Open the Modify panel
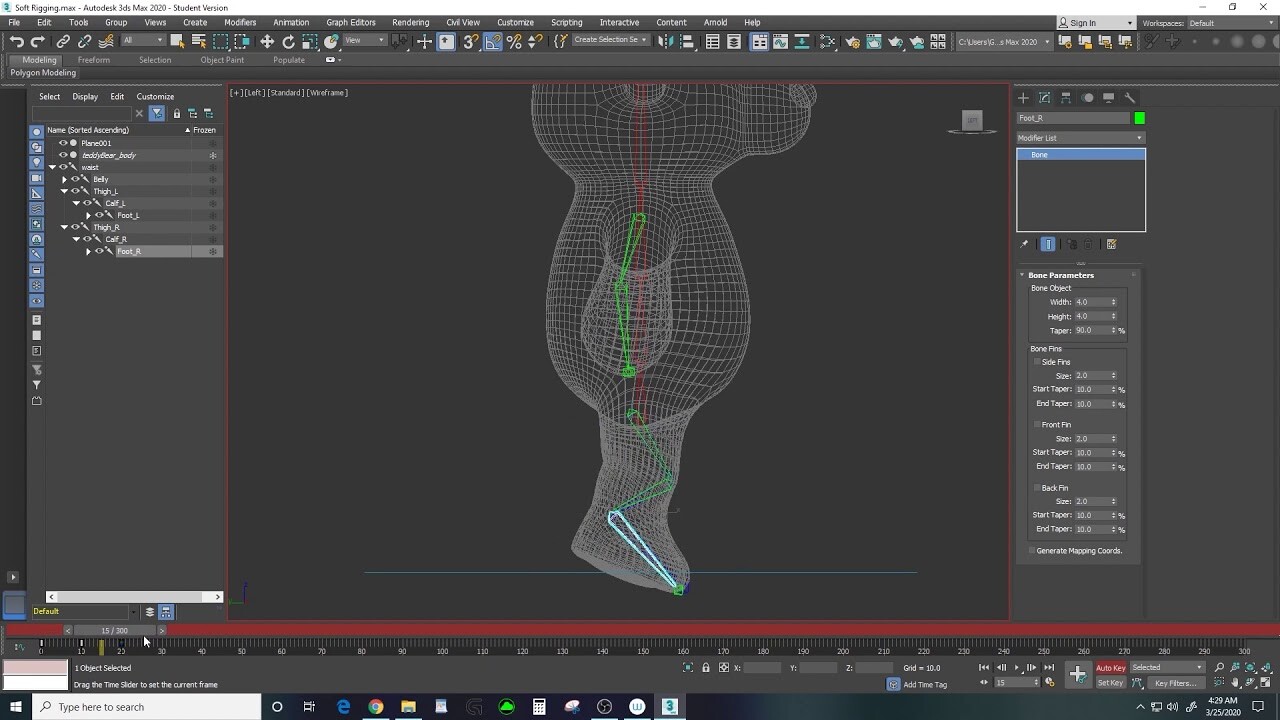1280x720 pixels. [1043, 97]
